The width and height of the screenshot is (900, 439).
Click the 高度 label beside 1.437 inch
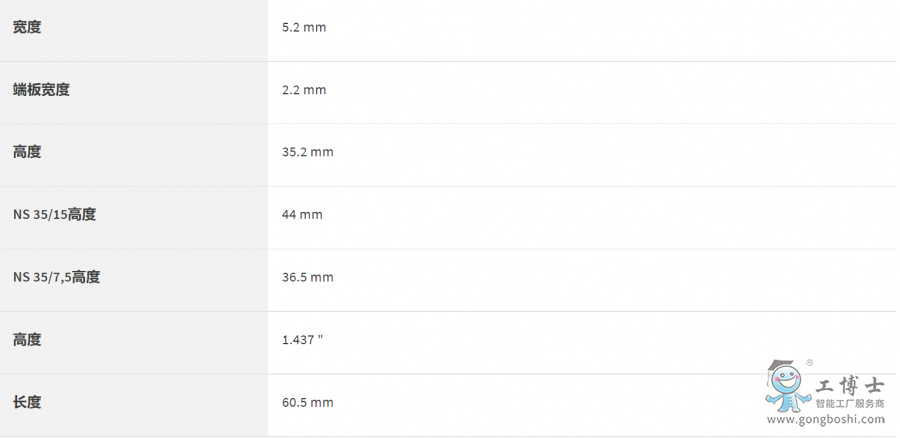pyautogui.click(x=27, y=340)
